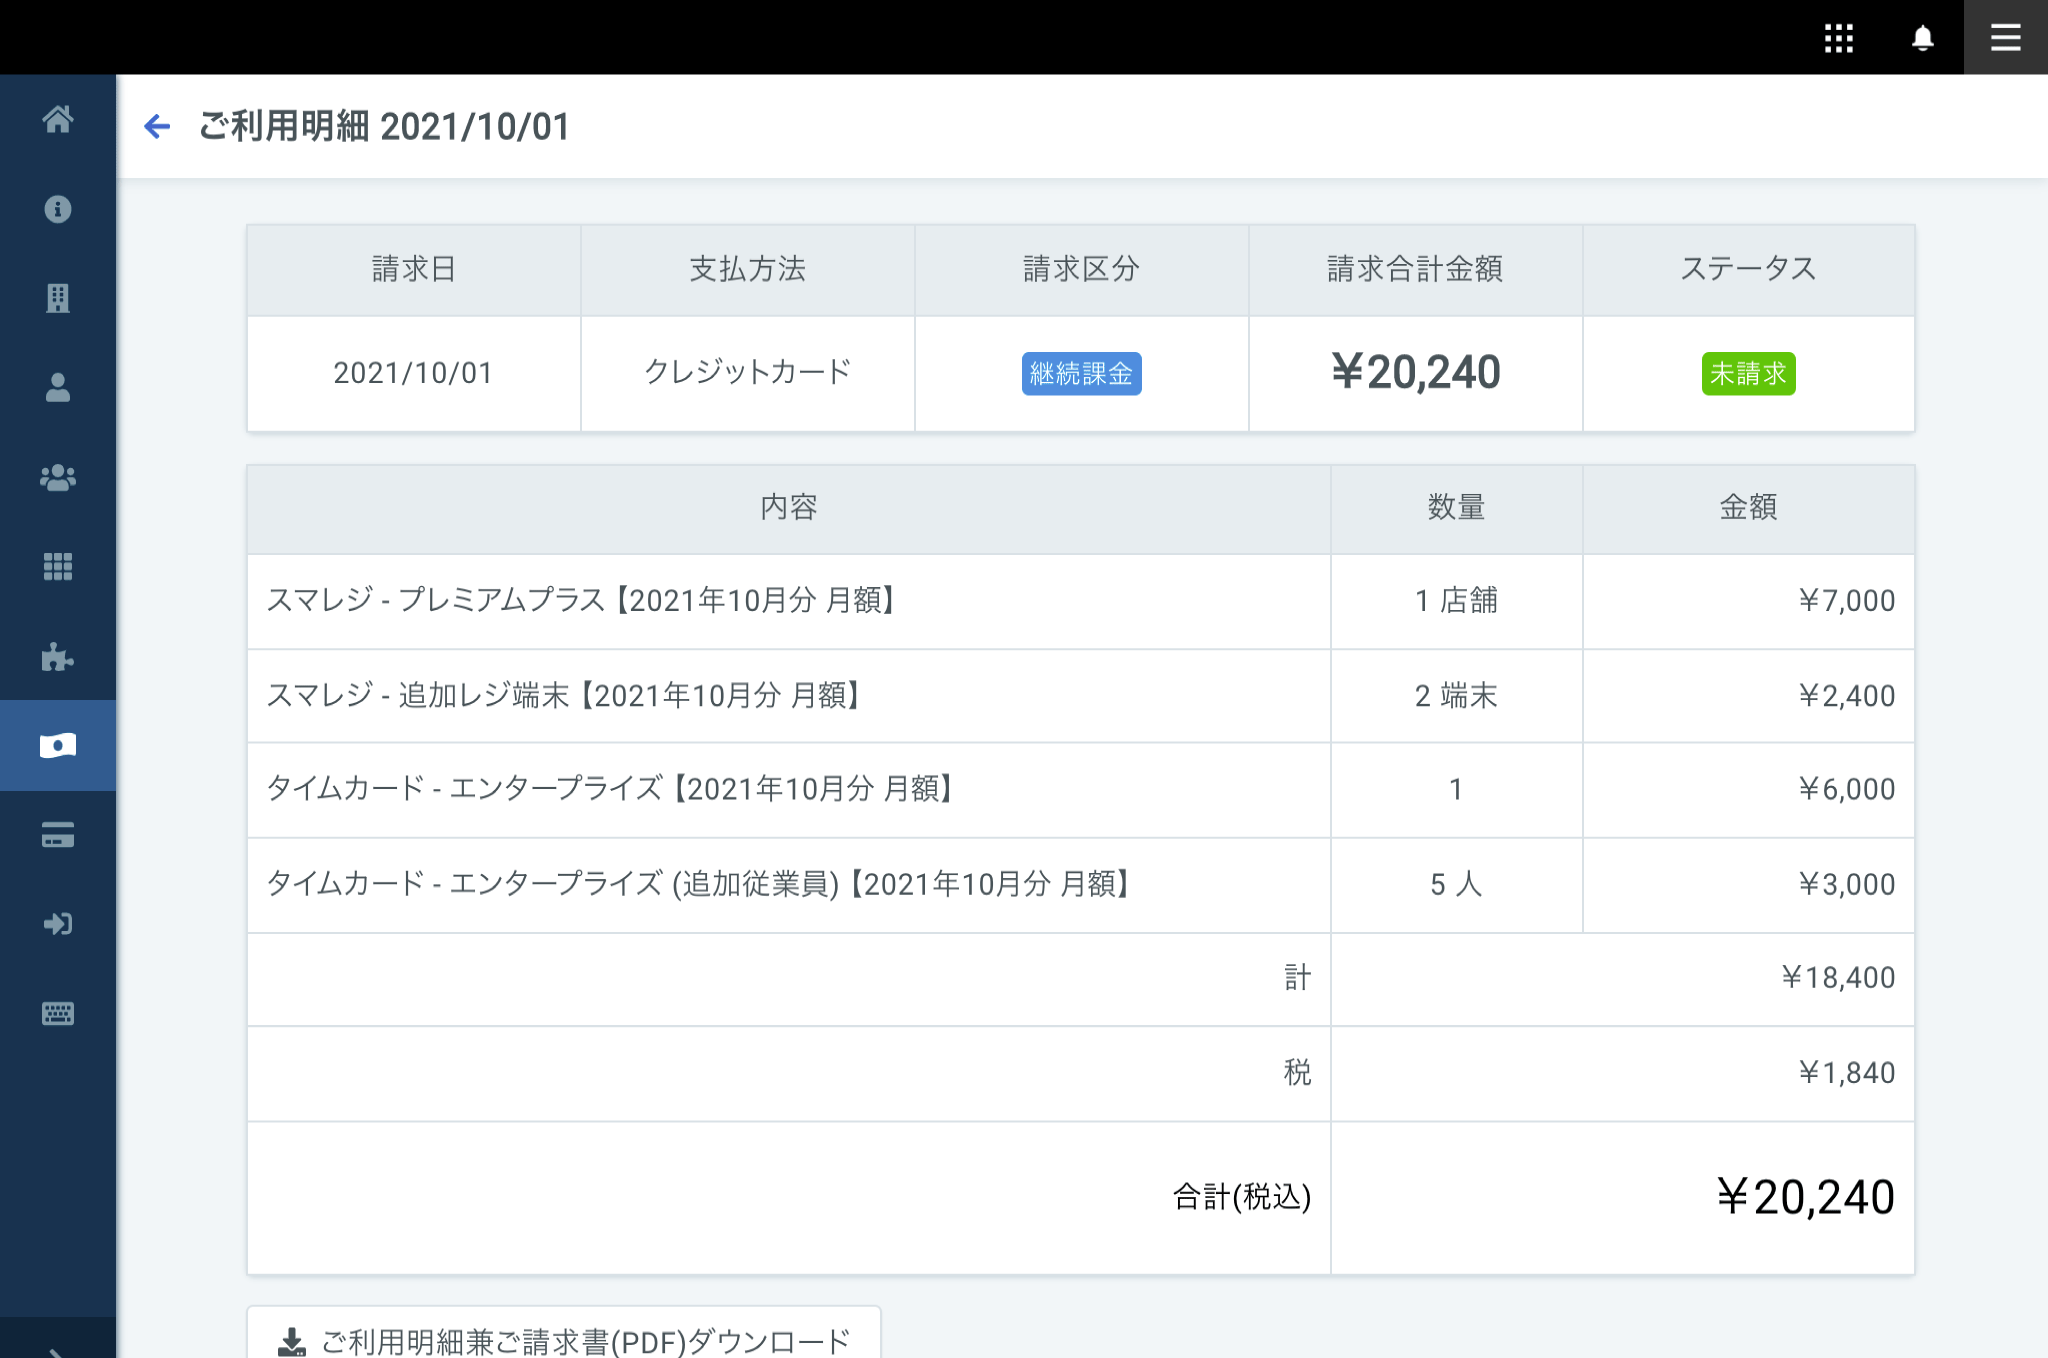Click the 未請求 status badge
This screenshot has width=2048, height=1358.
1748,374
